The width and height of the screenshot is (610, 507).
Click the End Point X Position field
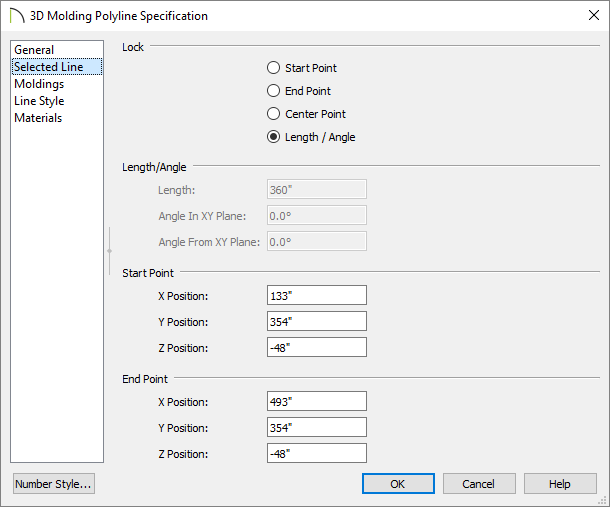(x=317, y=401)
